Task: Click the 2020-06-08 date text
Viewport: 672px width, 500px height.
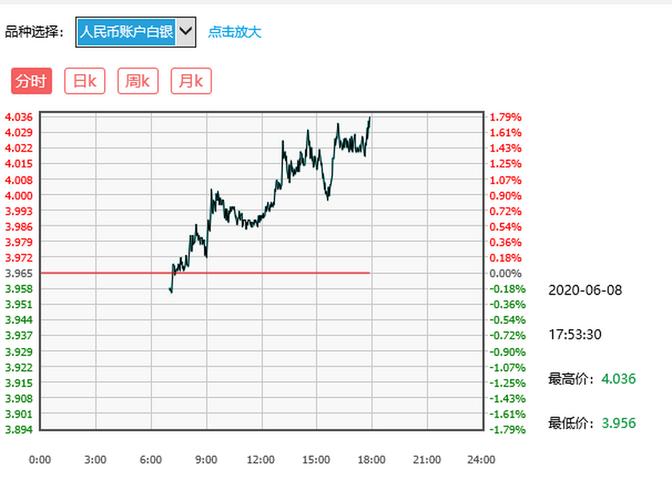Action: click(585, 290)
